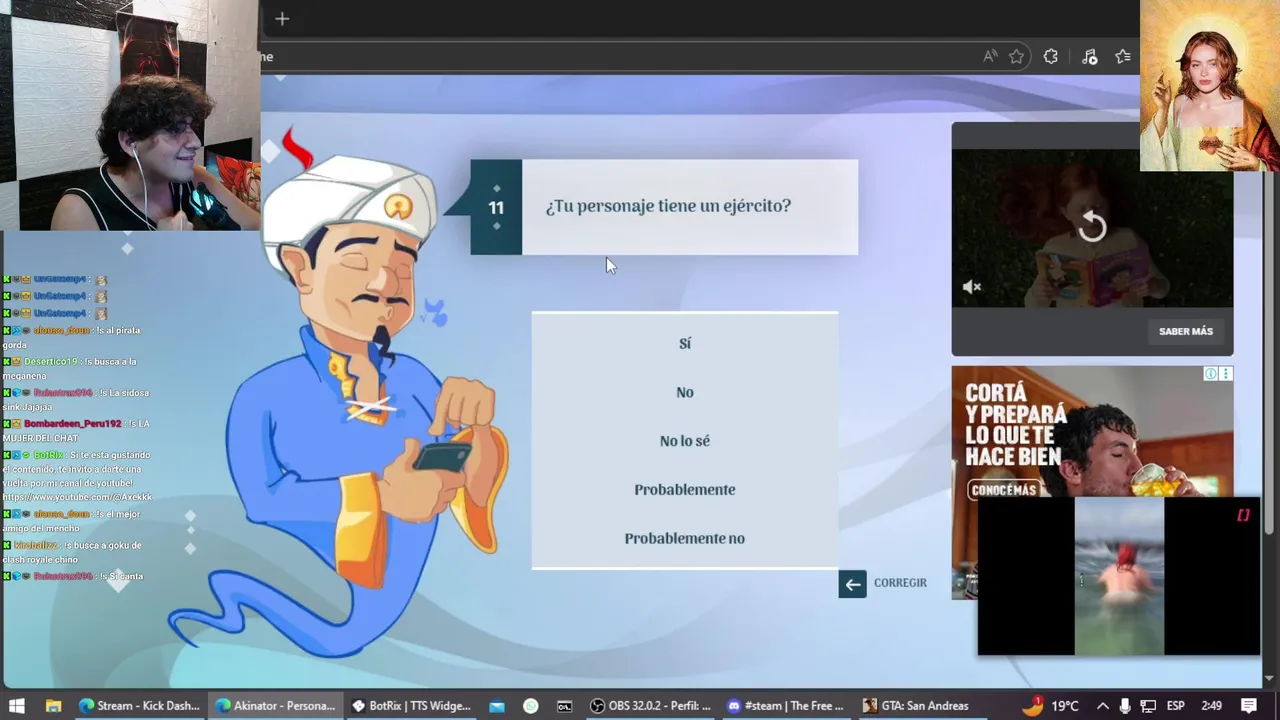The height and width of the screenshot is (720, 1280).
Task: Open the command prompt taskbar icon
Action: click(565, 706)
